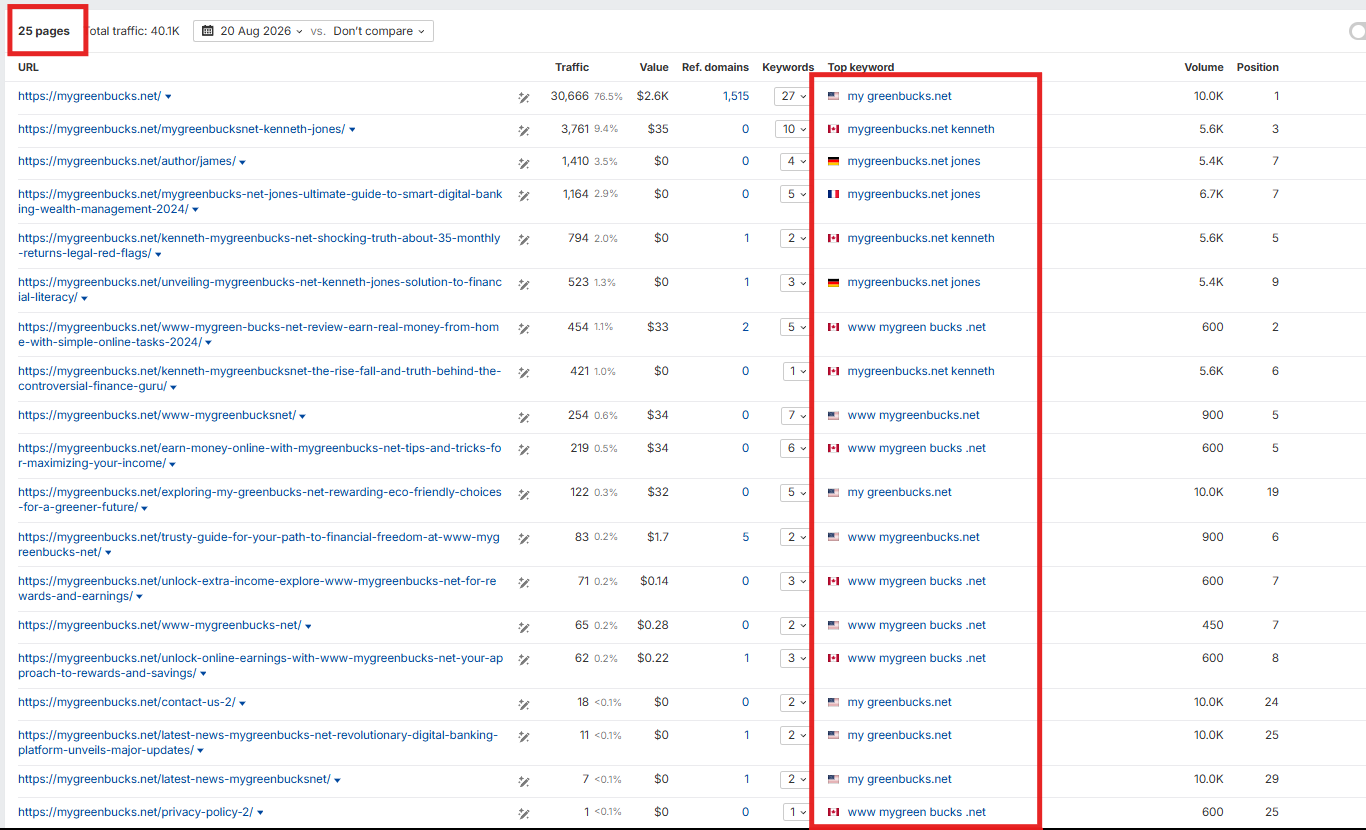This screenshot has height=830, width=1366.
Task: Sort by the Ref. domains column header
Action: pos(715,67)
